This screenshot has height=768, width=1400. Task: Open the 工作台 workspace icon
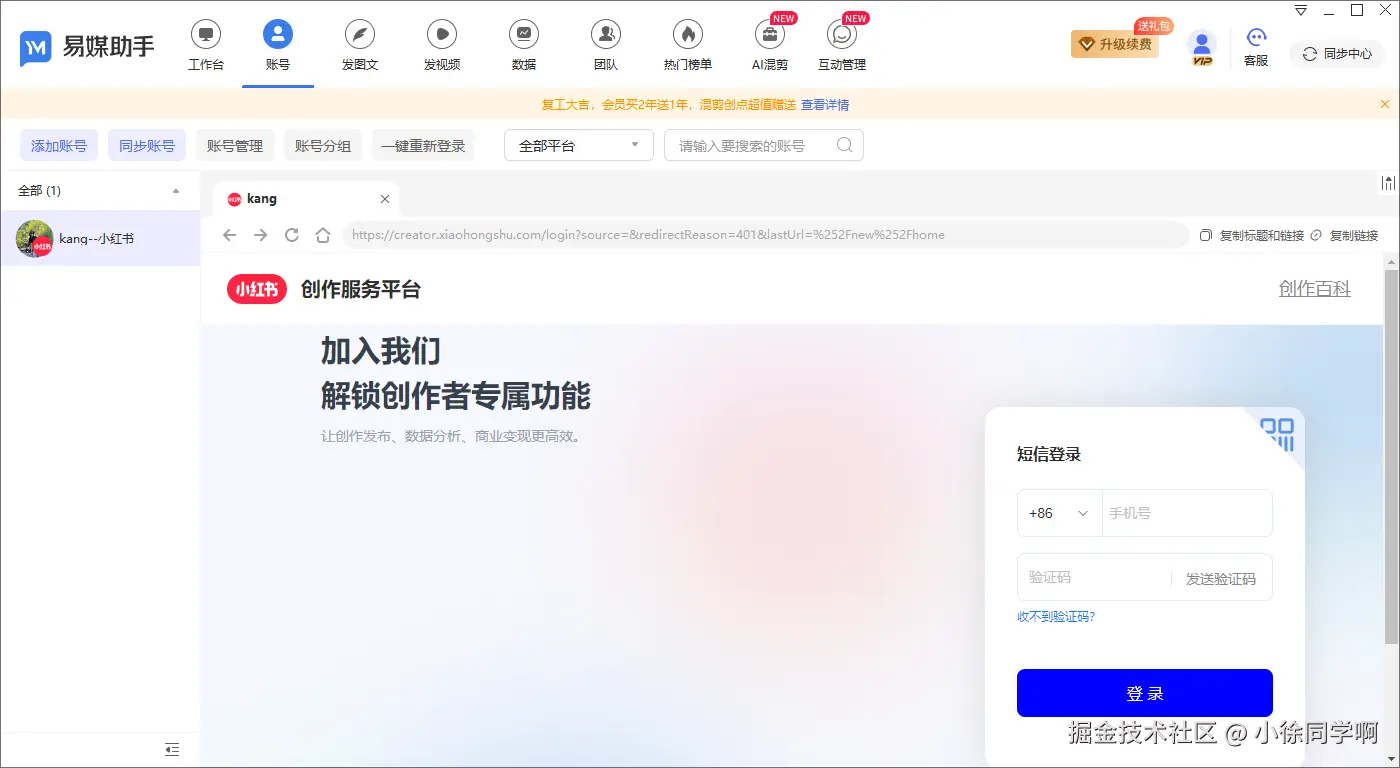click(x=206, y=42)
